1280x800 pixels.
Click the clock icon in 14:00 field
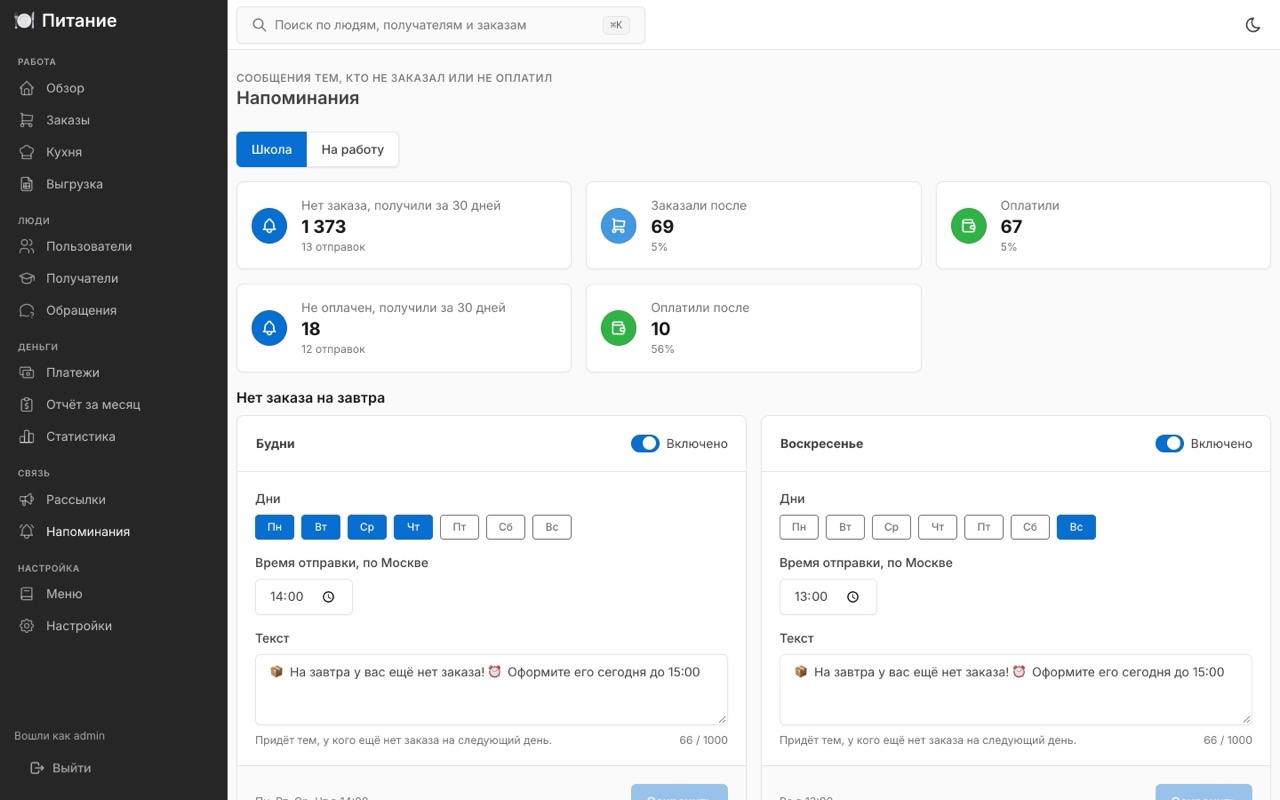point(329,597)
